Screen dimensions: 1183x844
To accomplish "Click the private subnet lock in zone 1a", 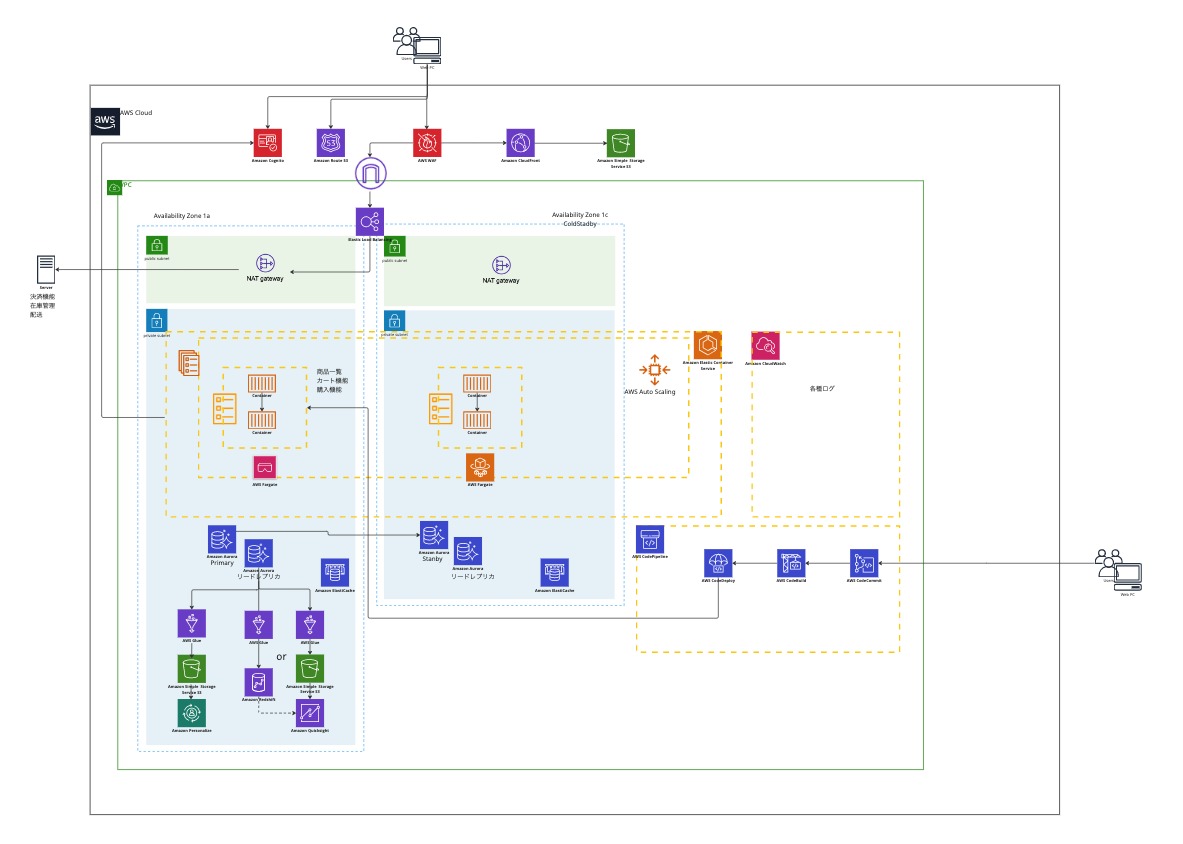I will click(x=157, y=321).
